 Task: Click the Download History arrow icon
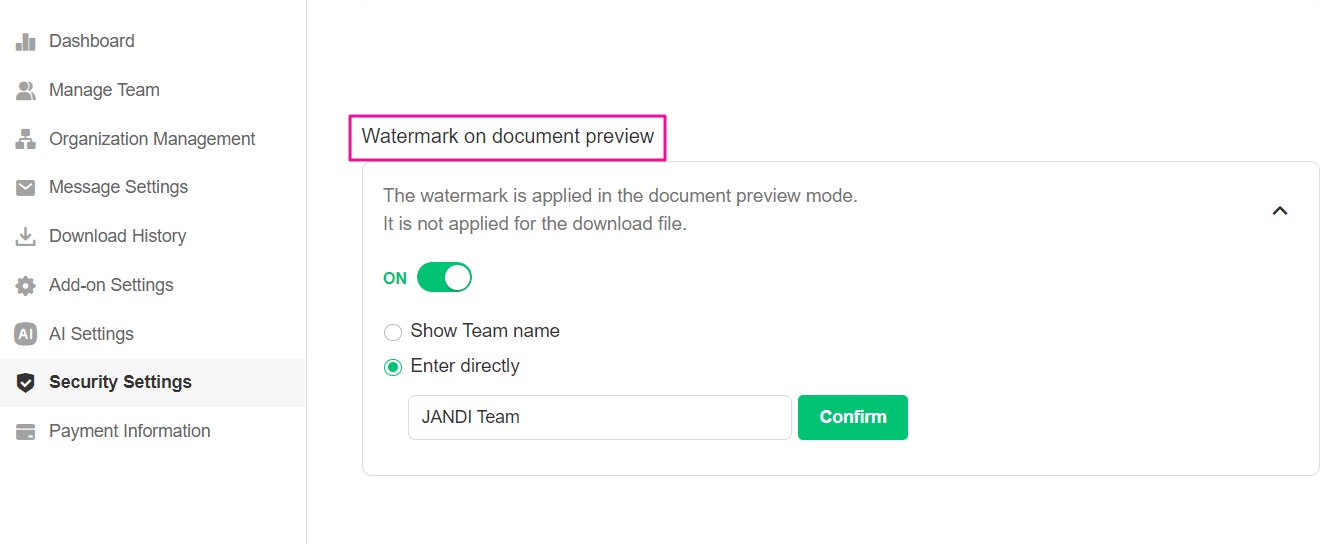click(26, 237)
